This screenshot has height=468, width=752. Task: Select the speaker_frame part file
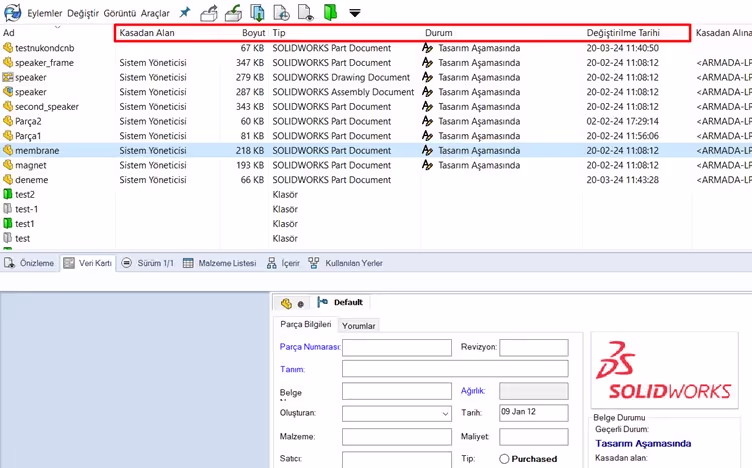click(x=44, y=63)
